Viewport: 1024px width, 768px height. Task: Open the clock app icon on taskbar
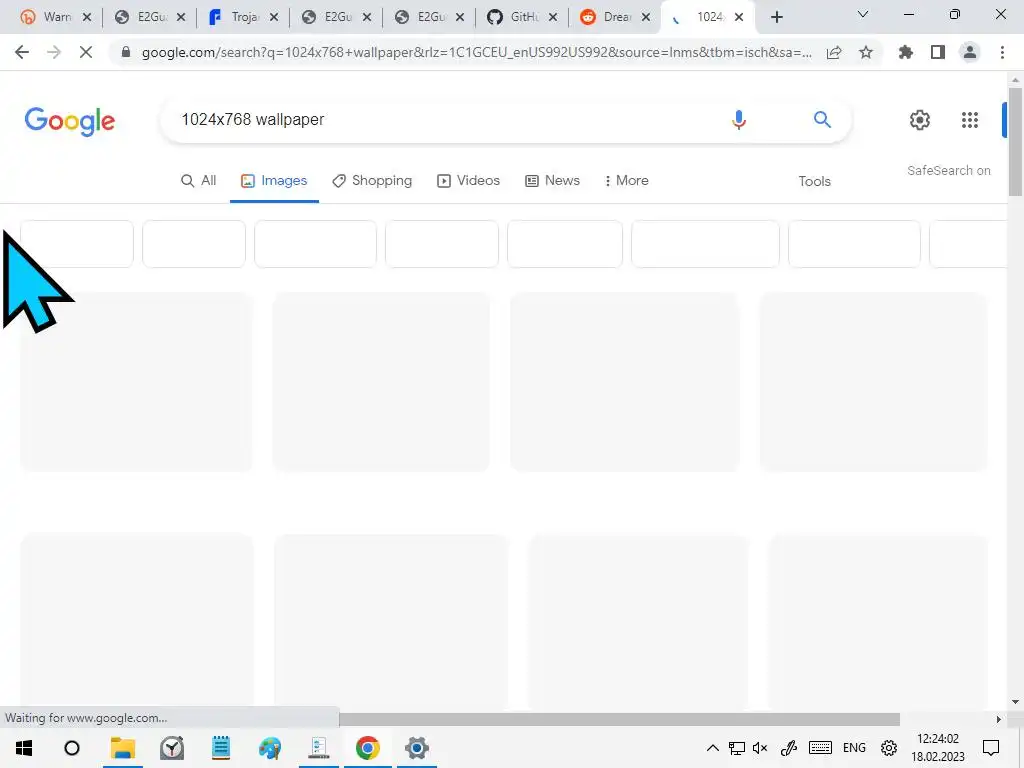tap(172, 748)
